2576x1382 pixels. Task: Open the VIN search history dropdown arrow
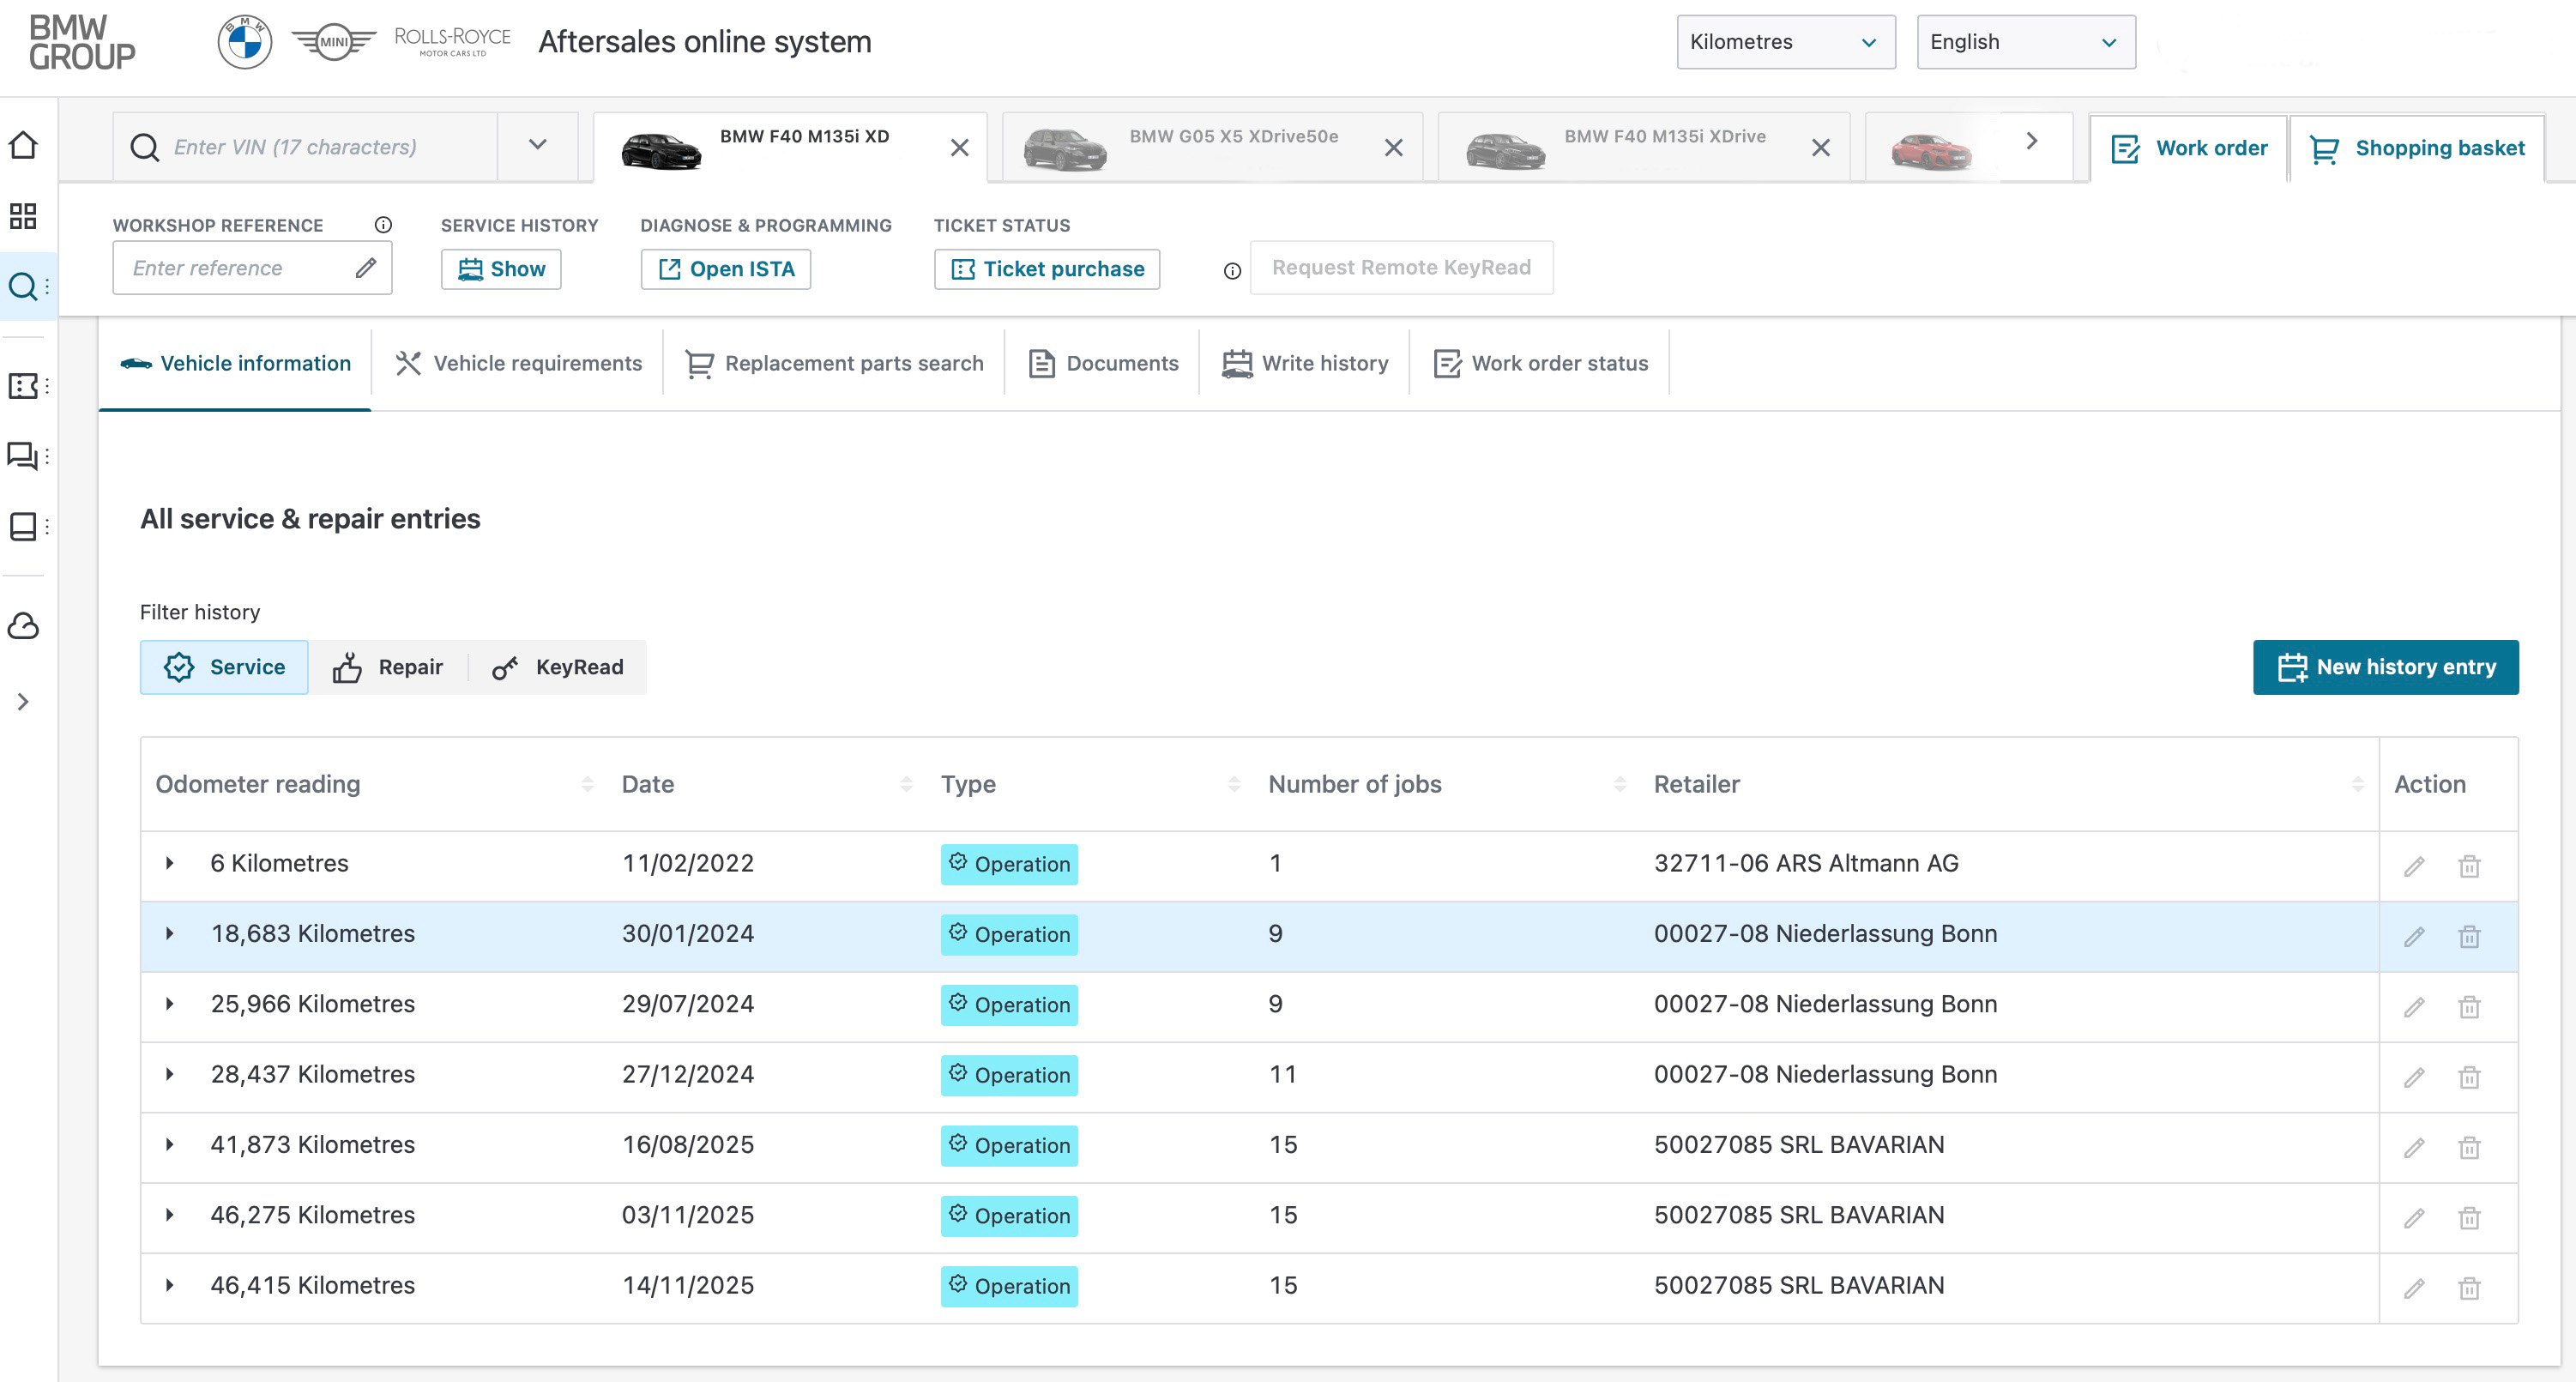click(538, 146)
